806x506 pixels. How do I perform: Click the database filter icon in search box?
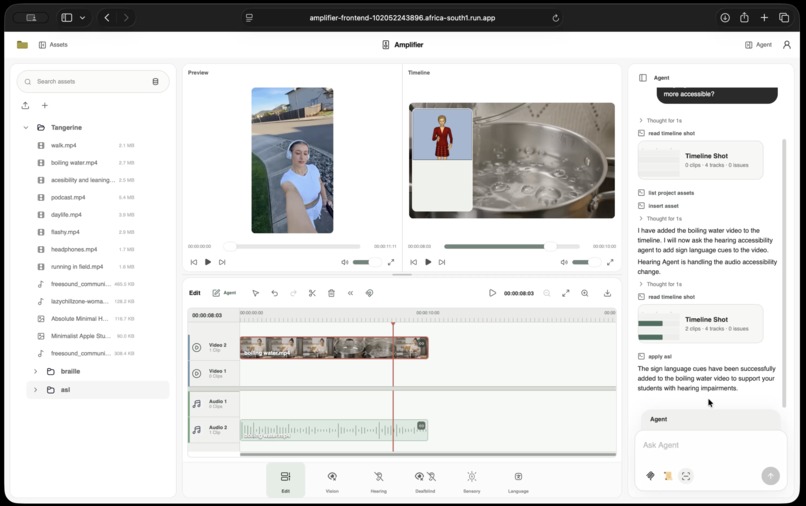155,81
